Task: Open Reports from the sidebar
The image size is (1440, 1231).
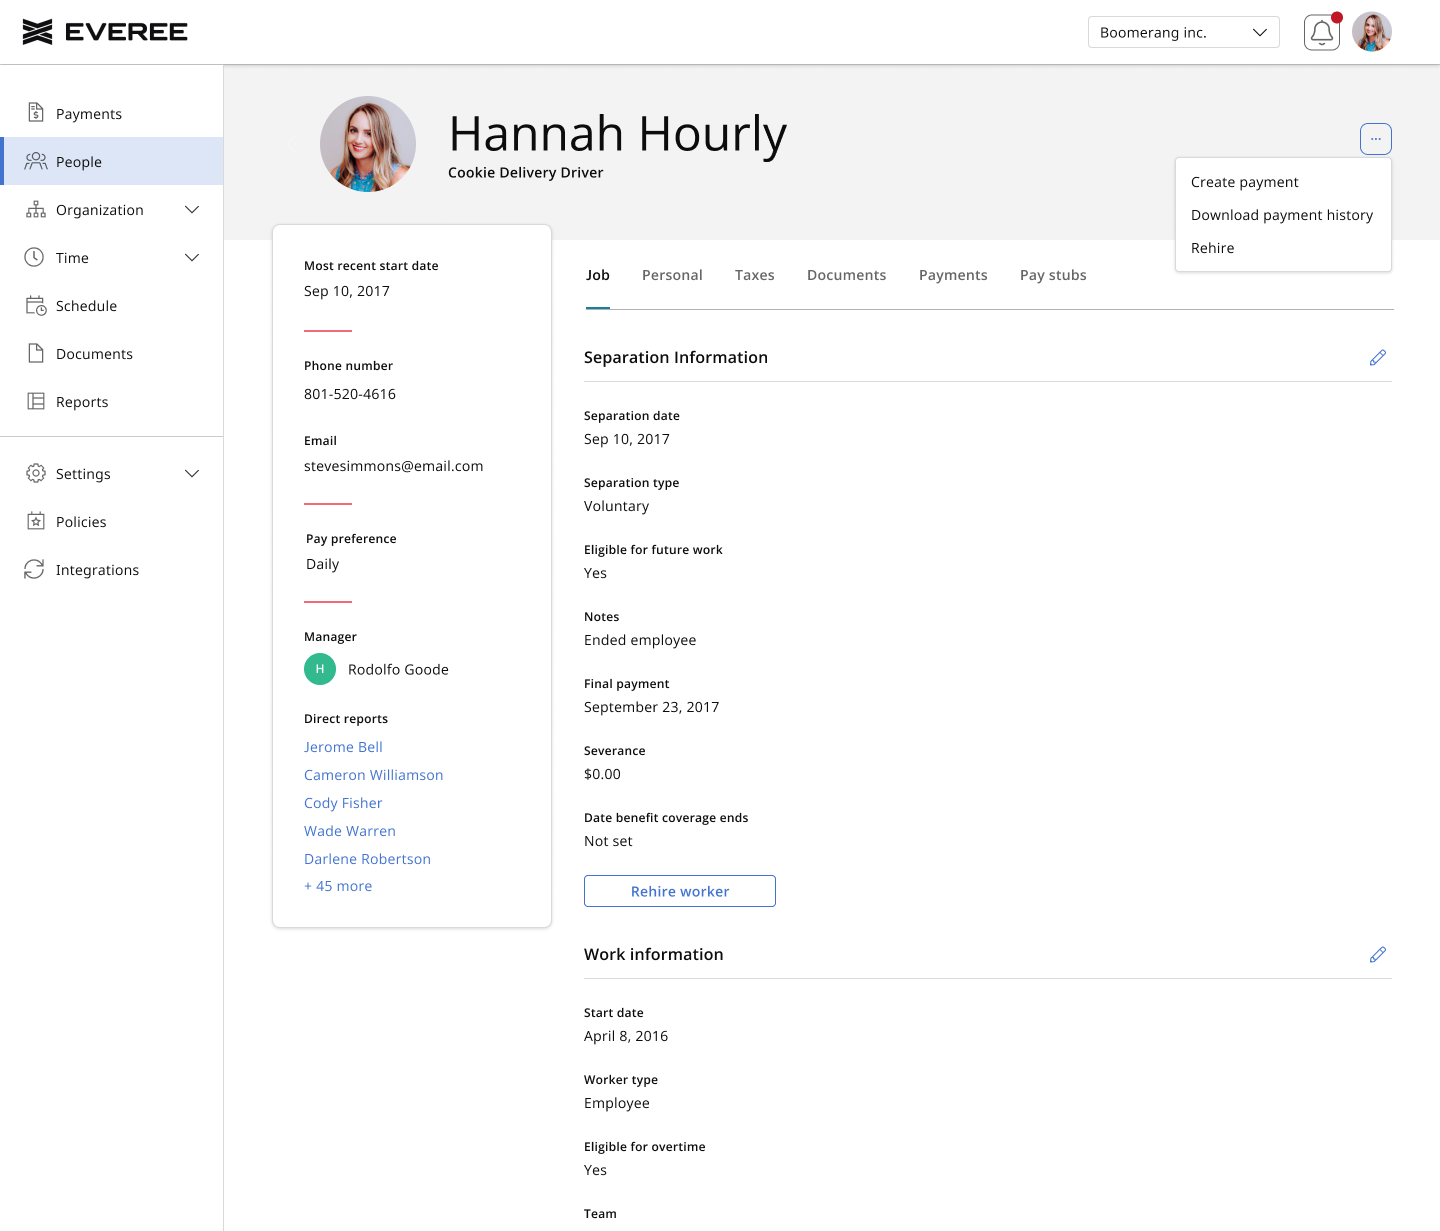Action: 111,401
